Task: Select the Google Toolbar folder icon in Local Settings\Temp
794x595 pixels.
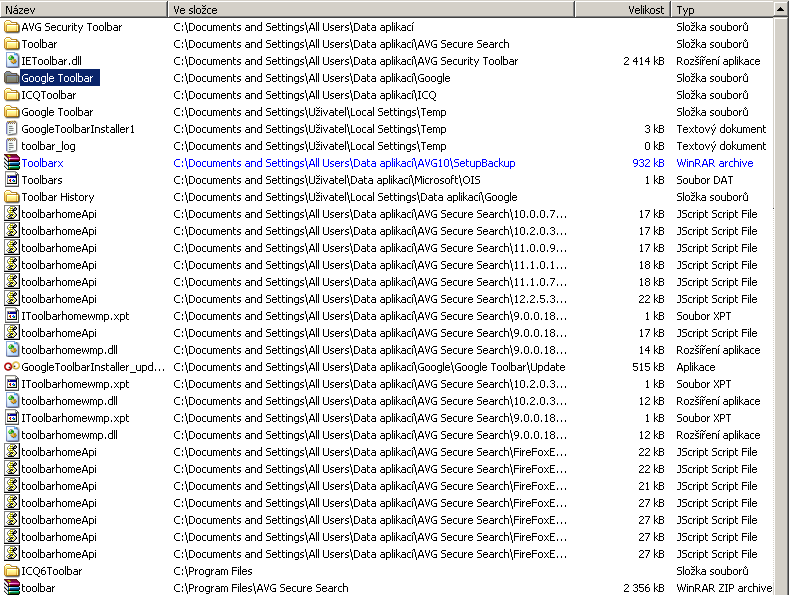Action: tap(12, 112)
